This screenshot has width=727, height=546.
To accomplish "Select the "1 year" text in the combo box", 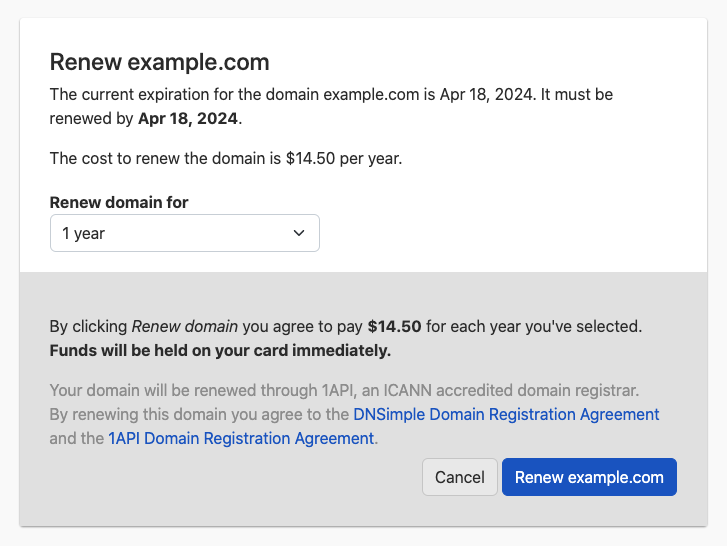I will pyautogui.click(x=84, y=233).
